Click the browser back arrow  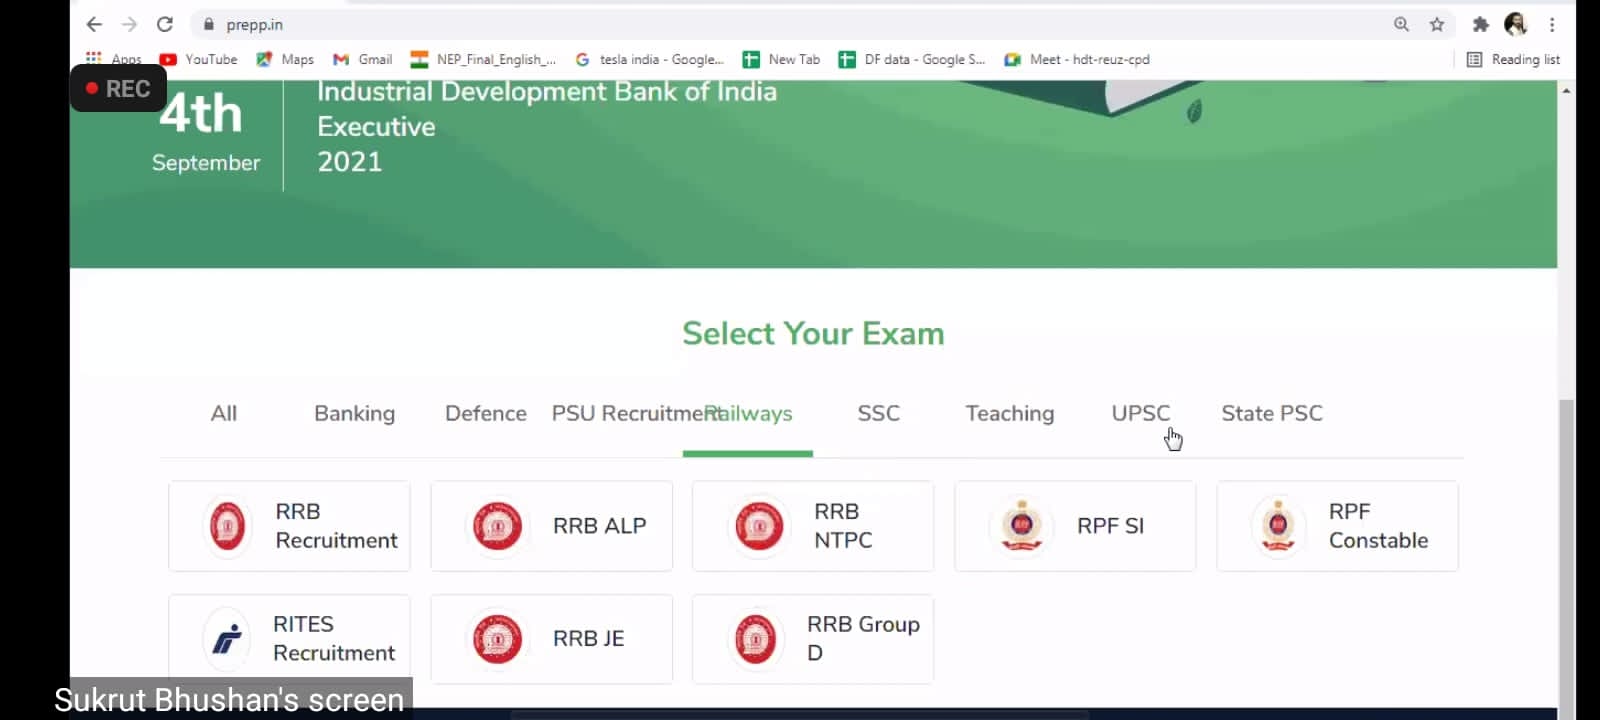pyautogui.click(x=94, y=24)
